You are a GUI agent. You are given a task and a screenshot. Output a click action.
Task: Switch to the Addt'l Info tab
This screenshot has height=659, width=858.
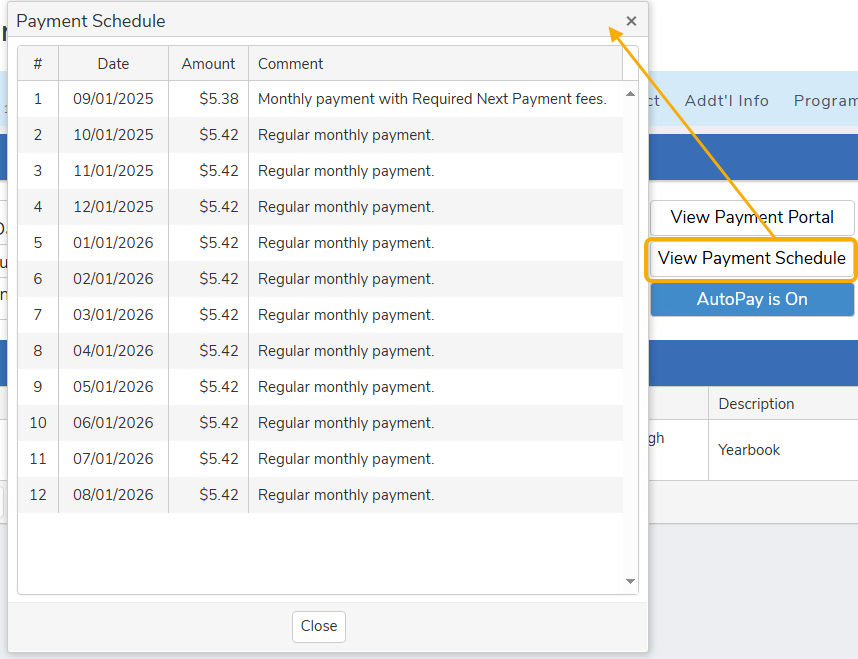(x=727, y=101)
